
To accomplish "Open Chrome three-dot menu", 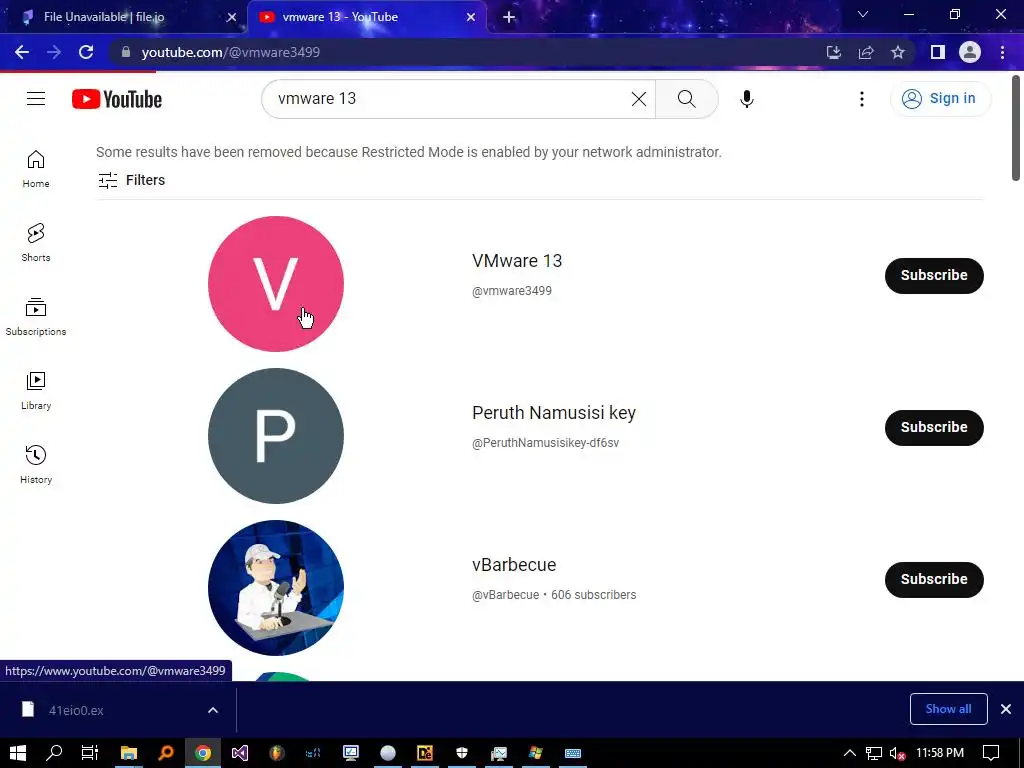I will point(1002,52).
